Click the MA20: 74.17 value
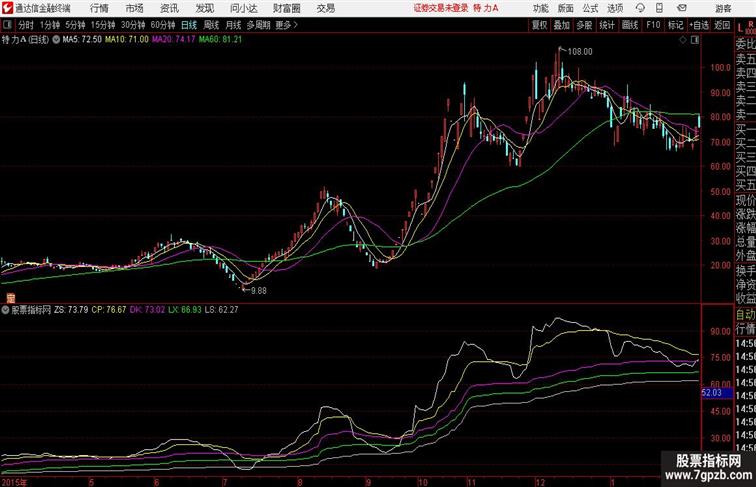This screenshot has width=756, height=487. (174, 40)
